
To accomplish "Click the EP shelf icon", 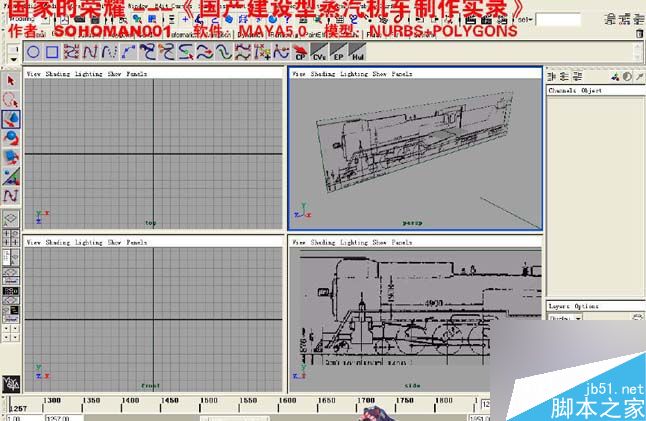I will [x=338, y=52].
